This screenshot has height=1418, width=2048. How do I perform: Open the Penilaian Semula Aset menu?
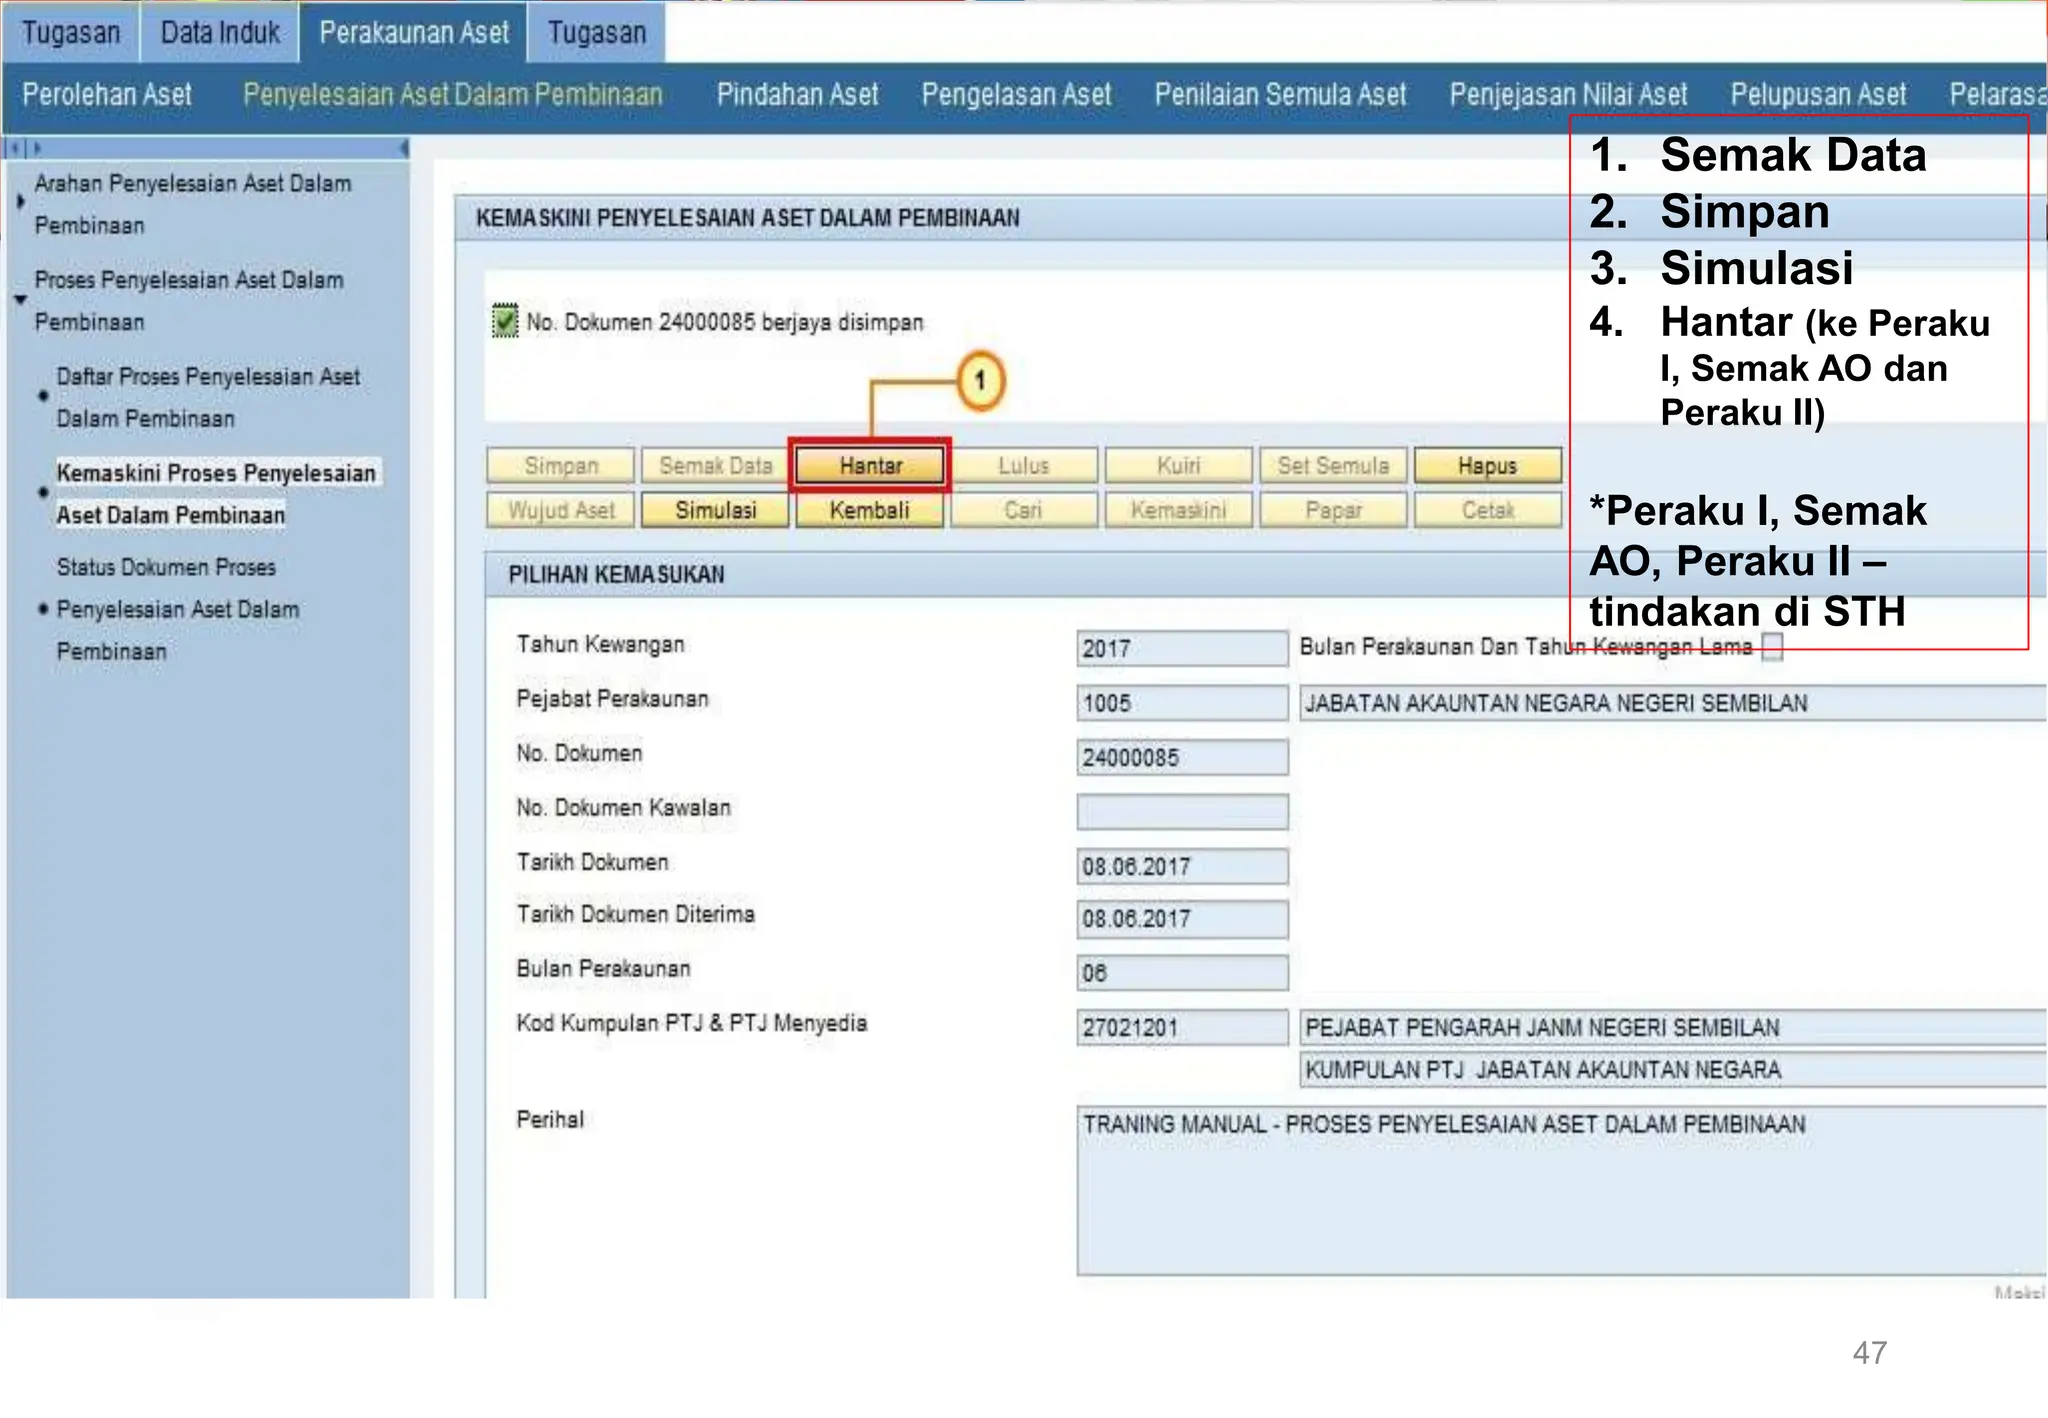click(1280, 95)
